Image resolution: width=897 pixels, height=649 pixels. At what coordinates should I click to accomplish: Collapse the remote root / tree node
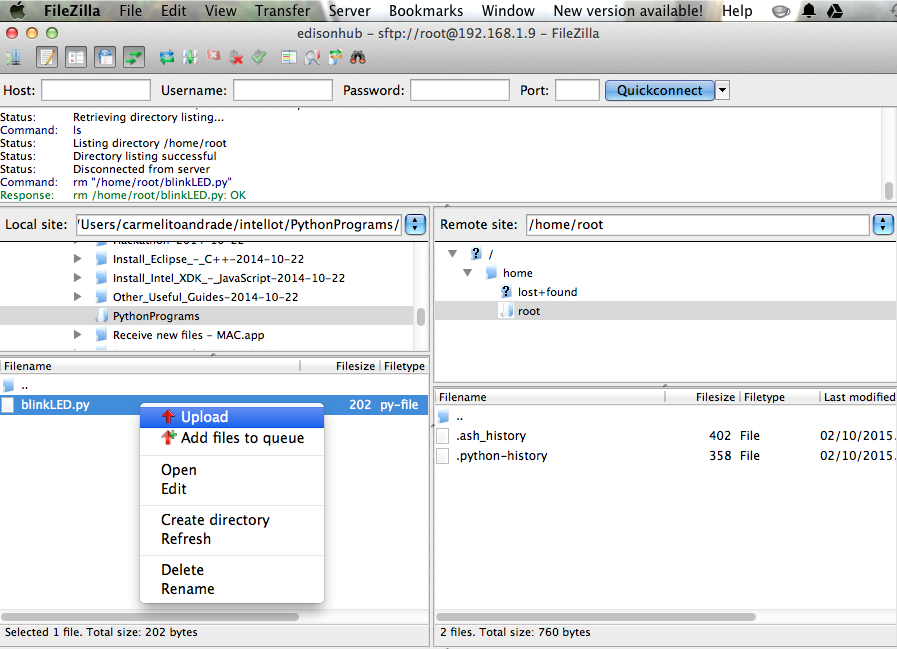[453, 253]
